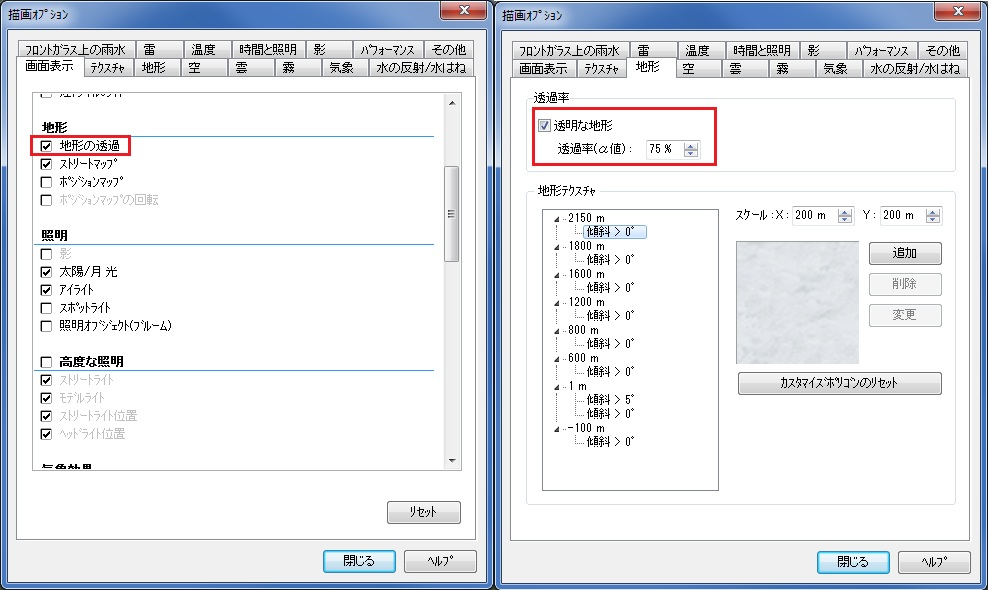Click the Scale X spinner arrows
The image size is (989, 590).
pos(845,216)
